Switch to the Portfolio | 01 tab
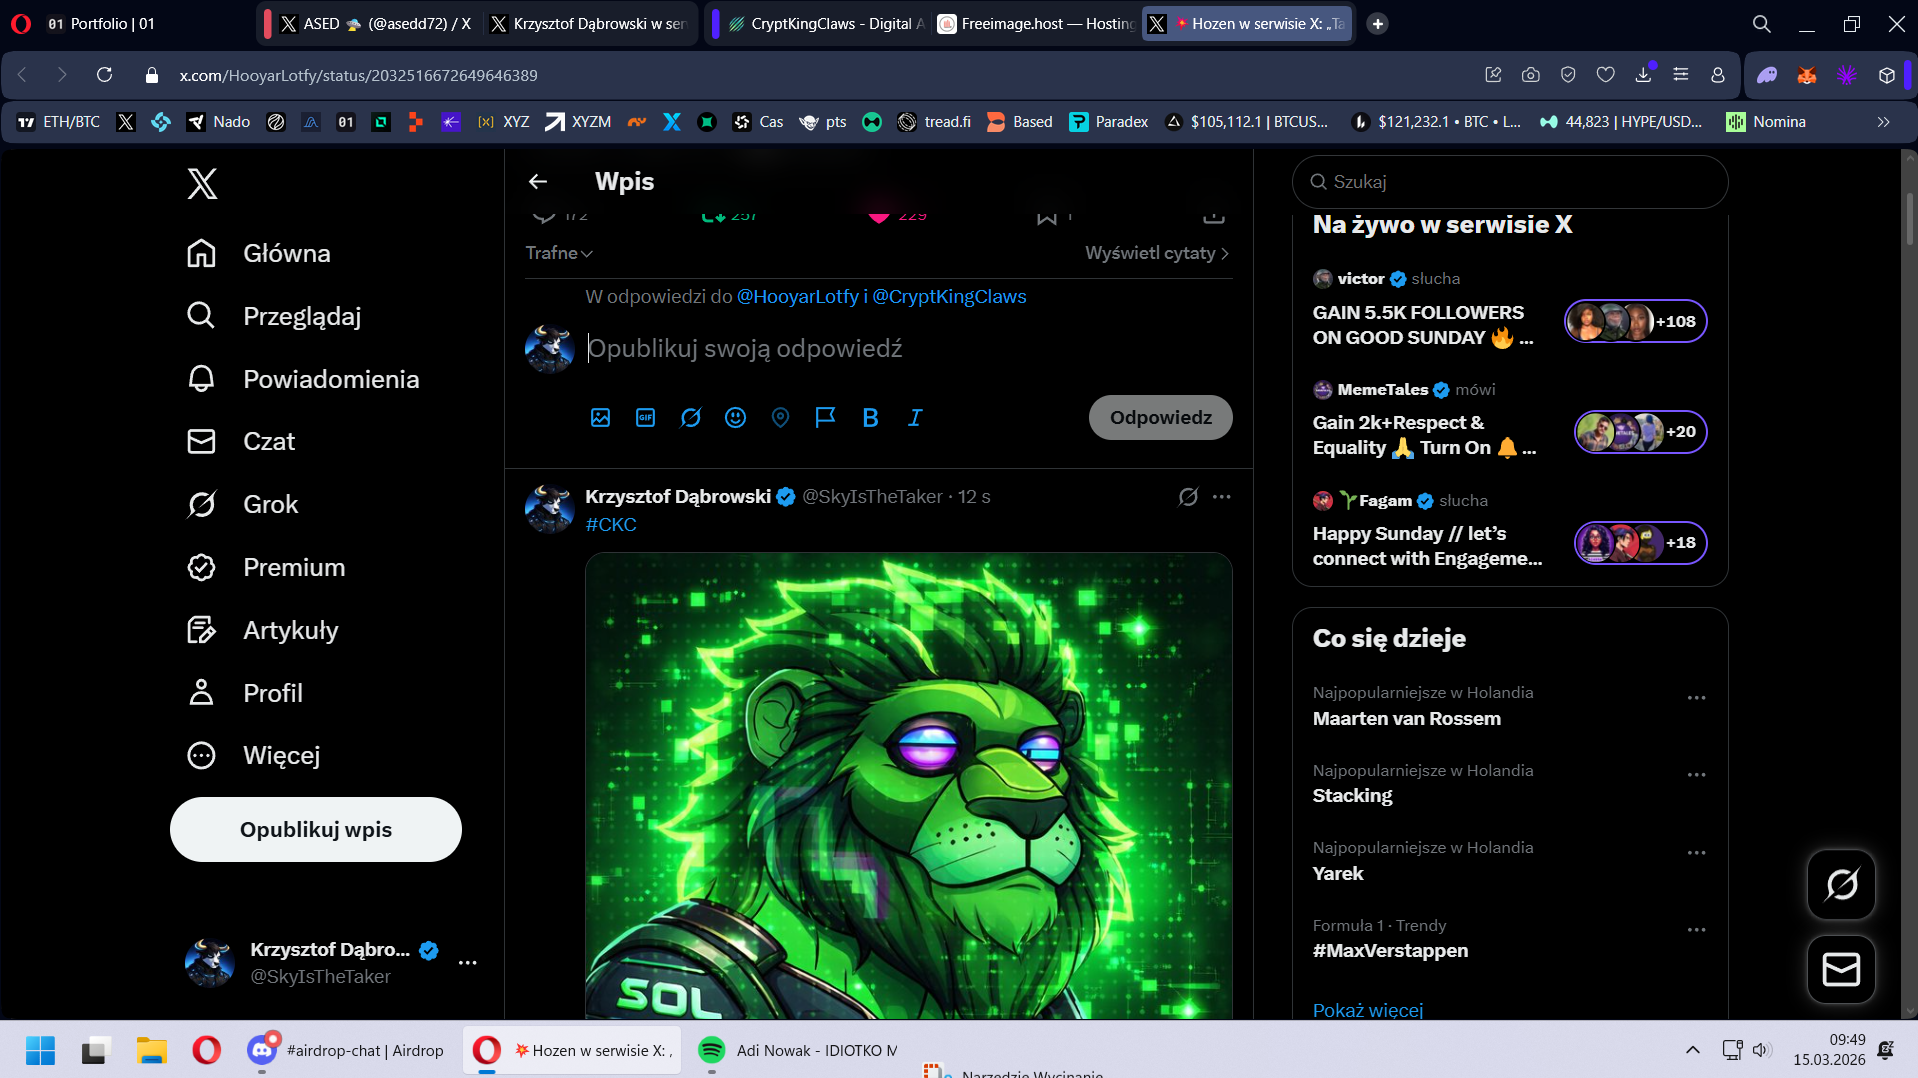The image size is (1918, 1078). pyautogui.click(x=102, y=24)
